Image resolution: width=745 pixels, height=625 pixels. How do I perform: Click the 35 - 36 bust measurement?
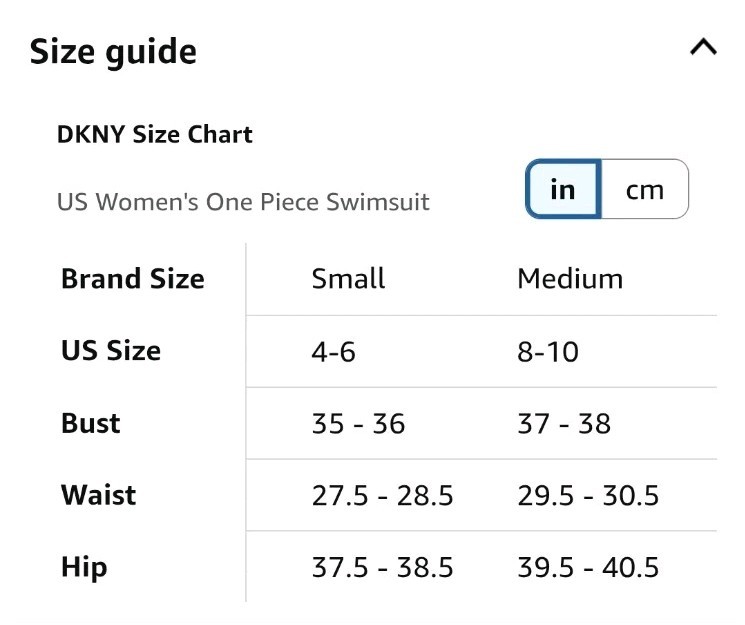tap(359, 424)
